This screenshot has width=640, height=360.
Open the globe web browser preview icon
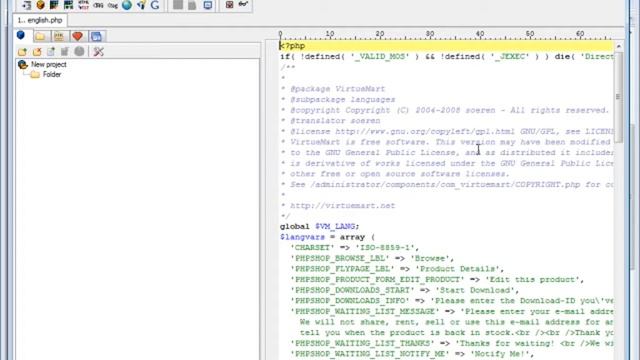(x=127, y=5)
